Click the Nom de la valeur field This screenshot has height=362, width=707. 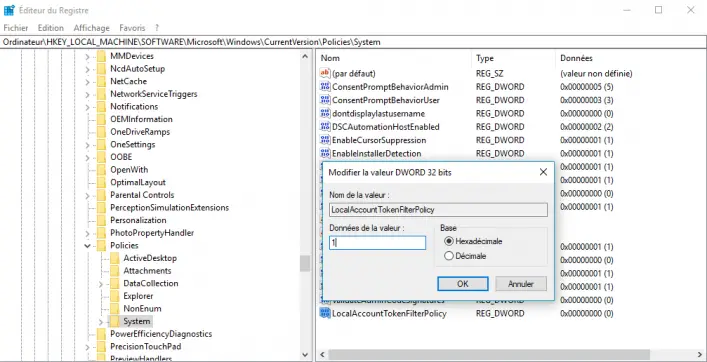(x=438, y=210)
